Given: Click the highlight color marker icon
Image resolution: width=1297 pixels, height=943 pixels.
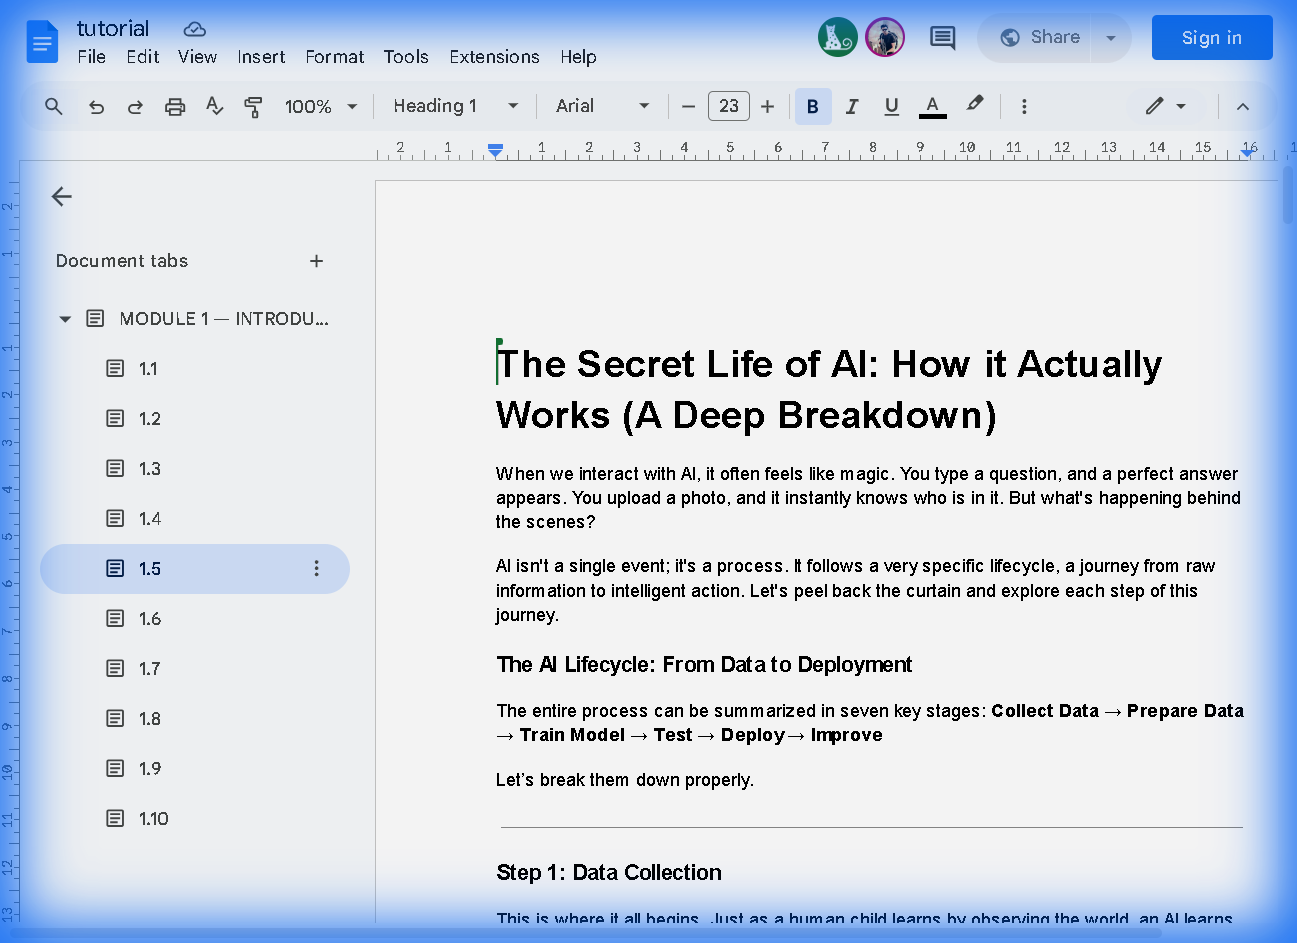Looking at the screenshot, I should [974, 105].
